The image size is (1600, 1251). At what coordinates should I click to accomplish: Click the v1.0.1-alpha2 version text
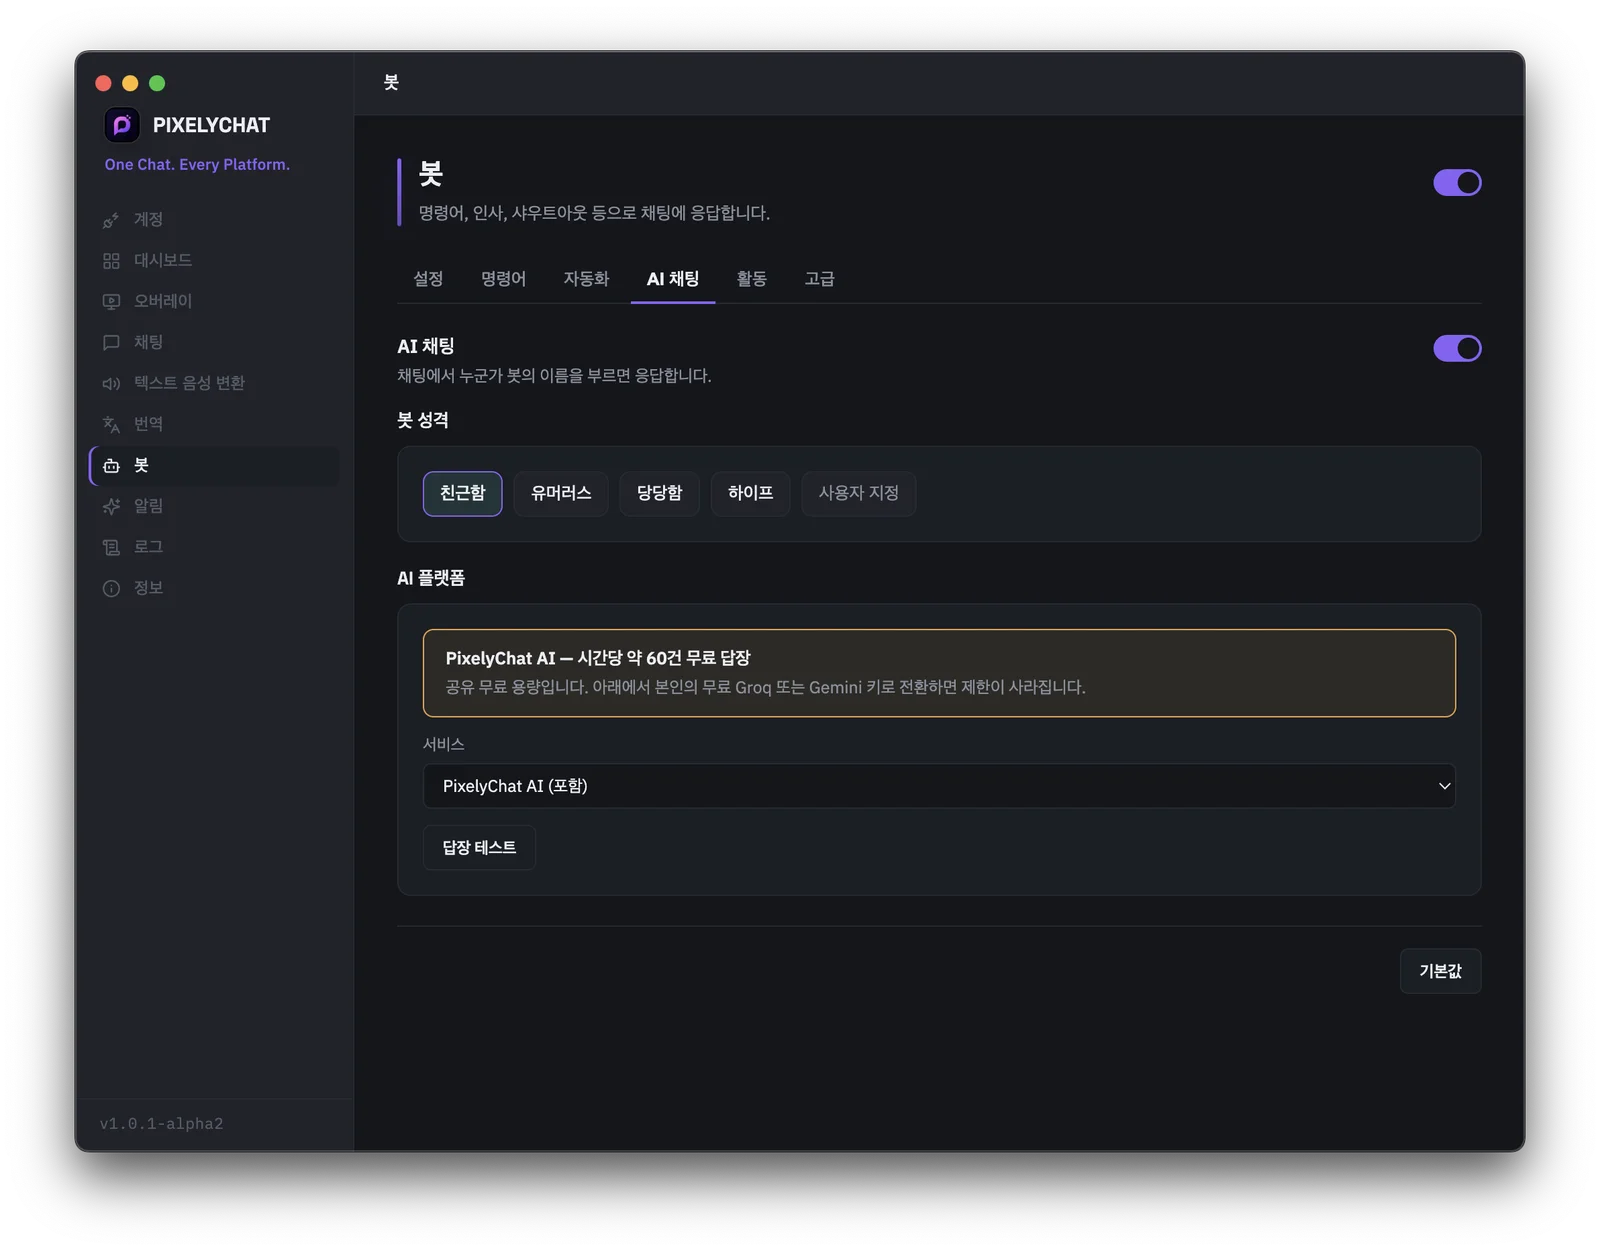161,1124
